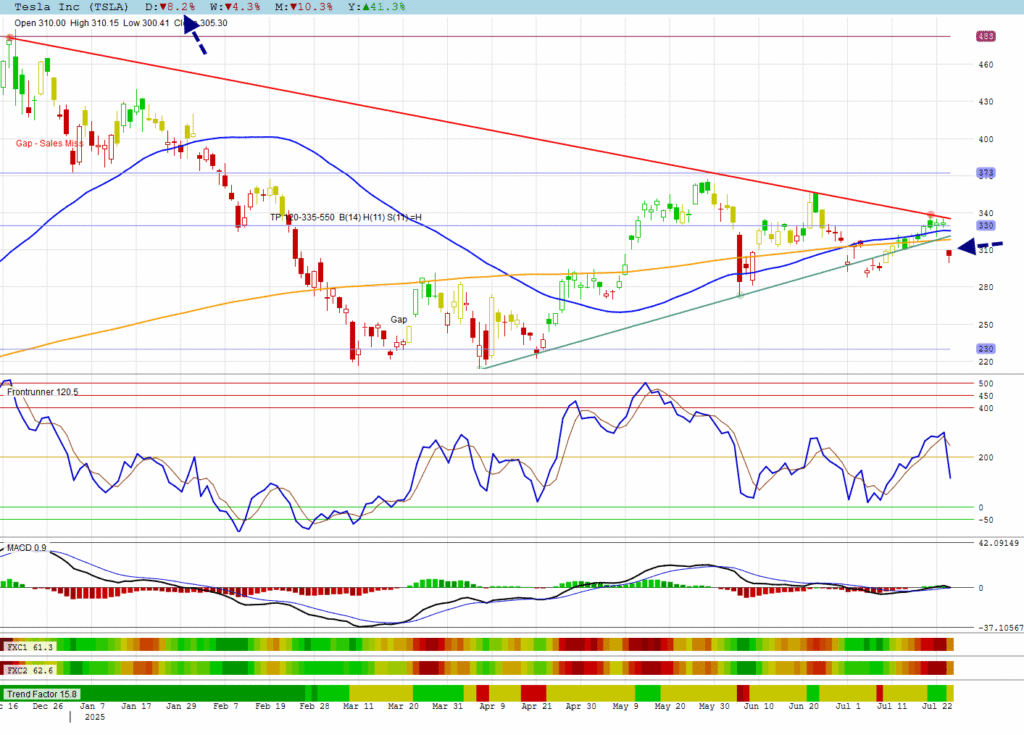This screenshot has width=1024, height=735.
Task: Click the Mar 11 date label
Action: pyautogui.click(x=359, y=706)
